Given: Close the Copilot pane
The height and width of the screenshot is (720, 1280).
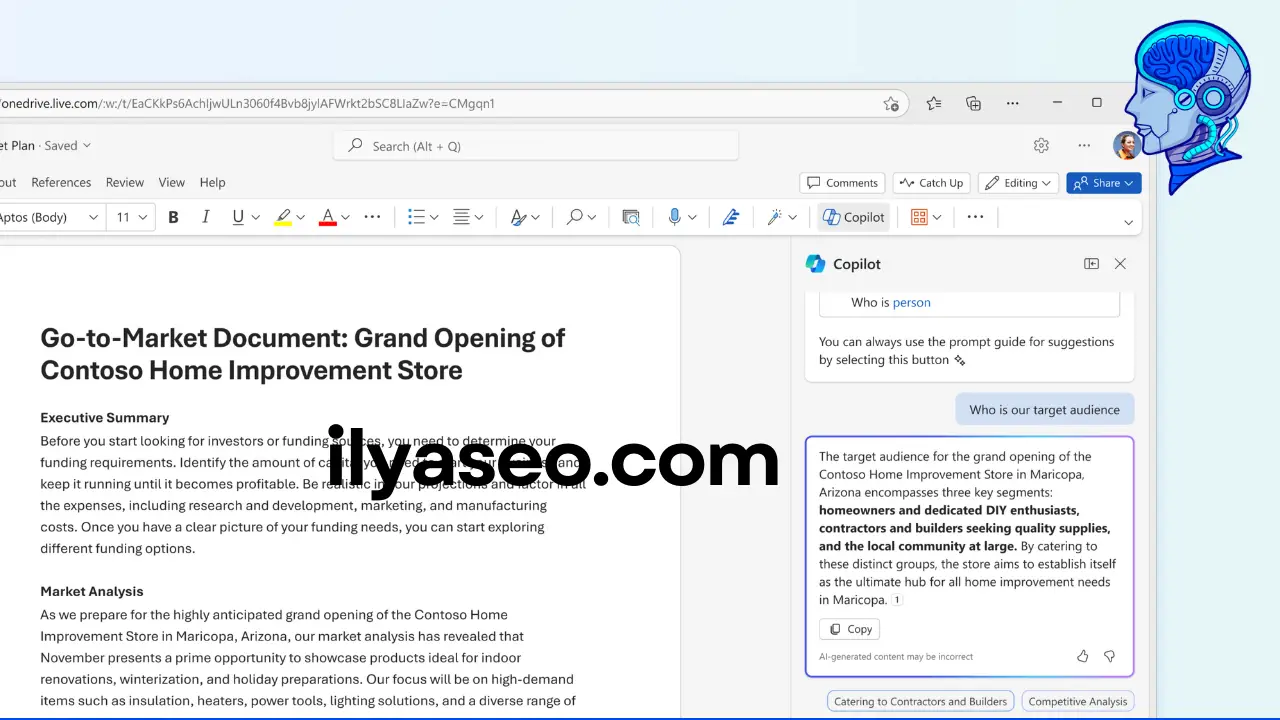Looking at the screenshot, I should click(x=1120, y=264).
